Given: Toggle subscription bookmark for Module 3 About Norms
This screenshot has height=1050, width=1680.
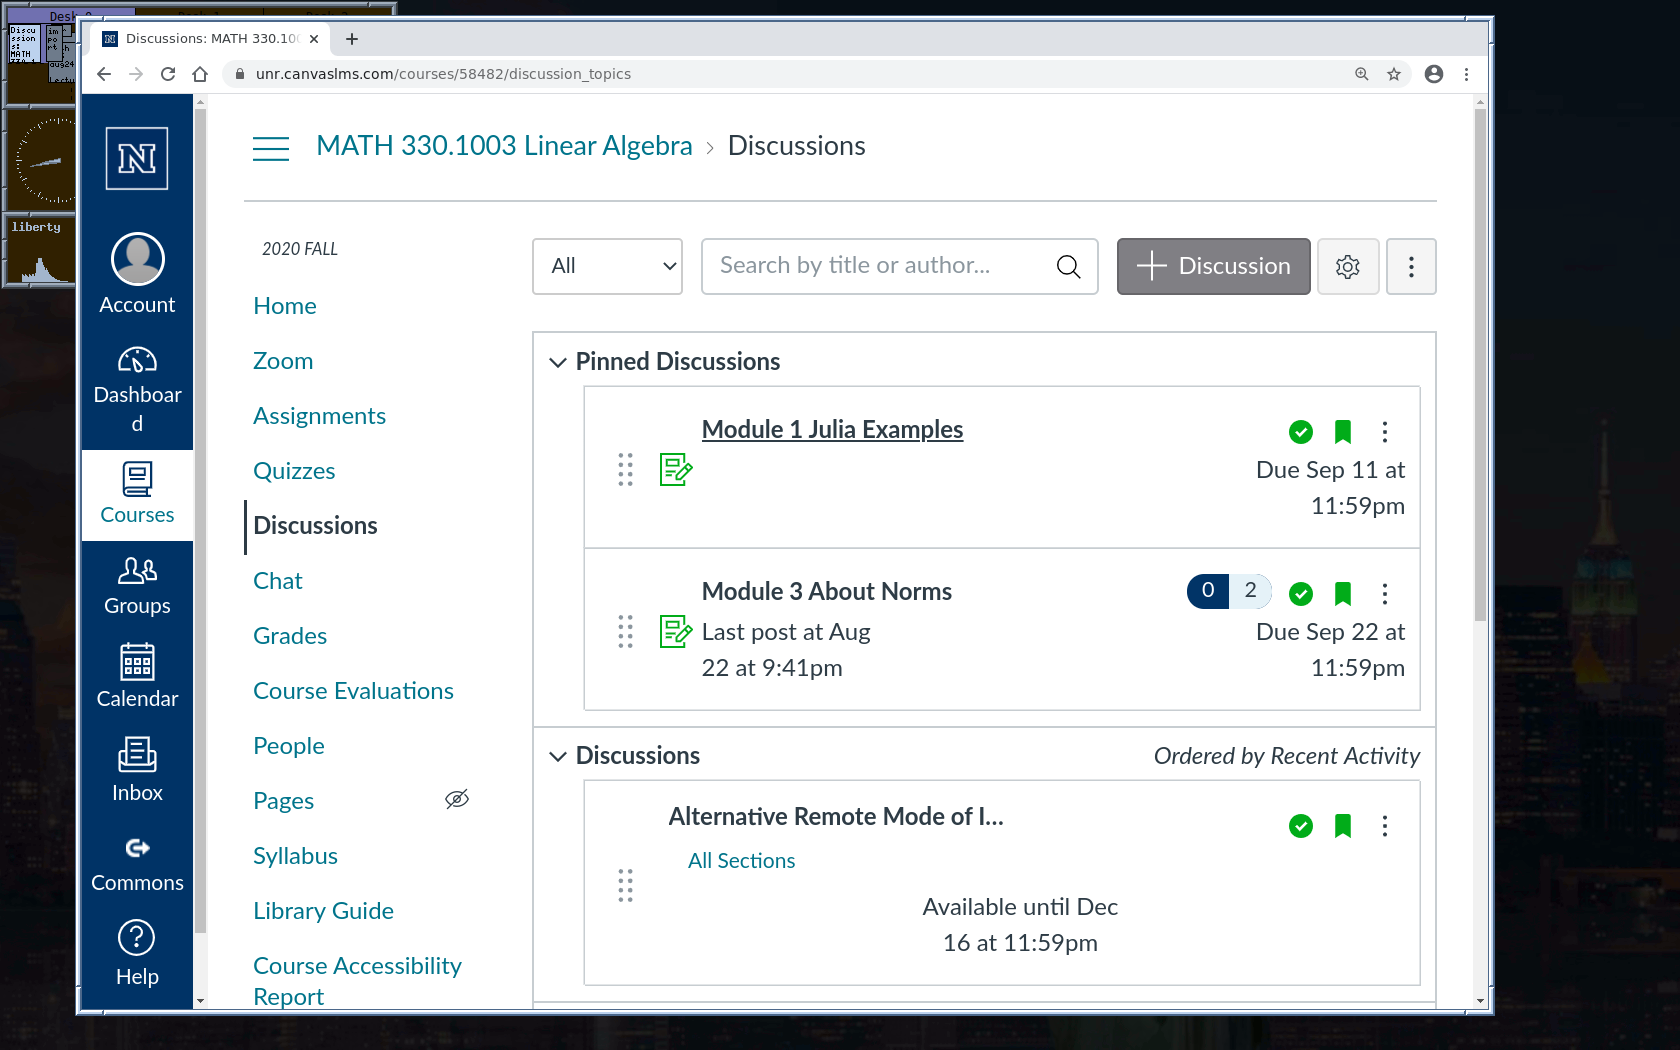Looking at the screenshot, I should tap(1342, 594).
